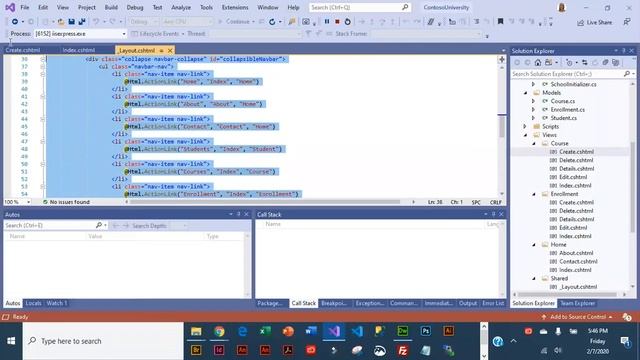
Task: Click the editor vertical scrollbar thumb
Action: pos(502,127)
